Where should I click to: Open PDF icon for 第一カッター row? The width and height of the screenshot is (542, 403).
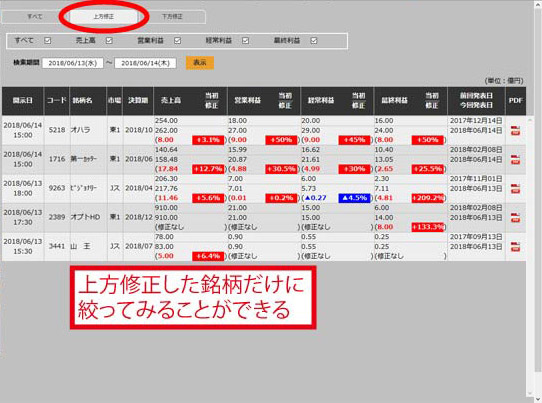pos(515,160)
